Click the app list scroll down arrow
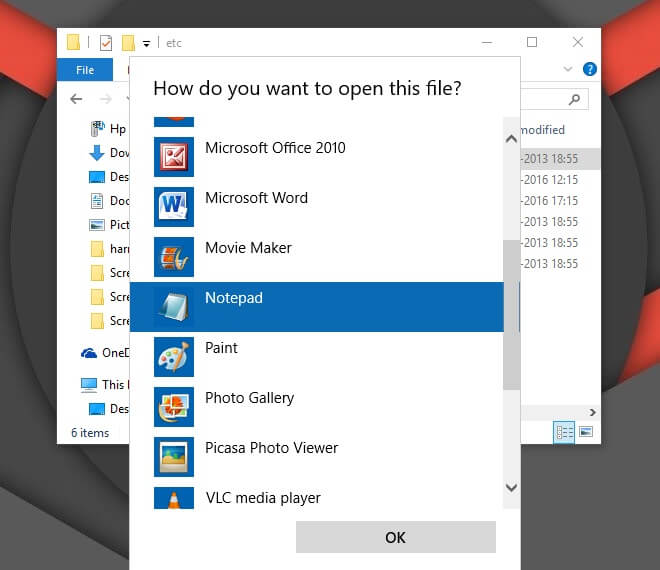 click(x=511, y=488)
